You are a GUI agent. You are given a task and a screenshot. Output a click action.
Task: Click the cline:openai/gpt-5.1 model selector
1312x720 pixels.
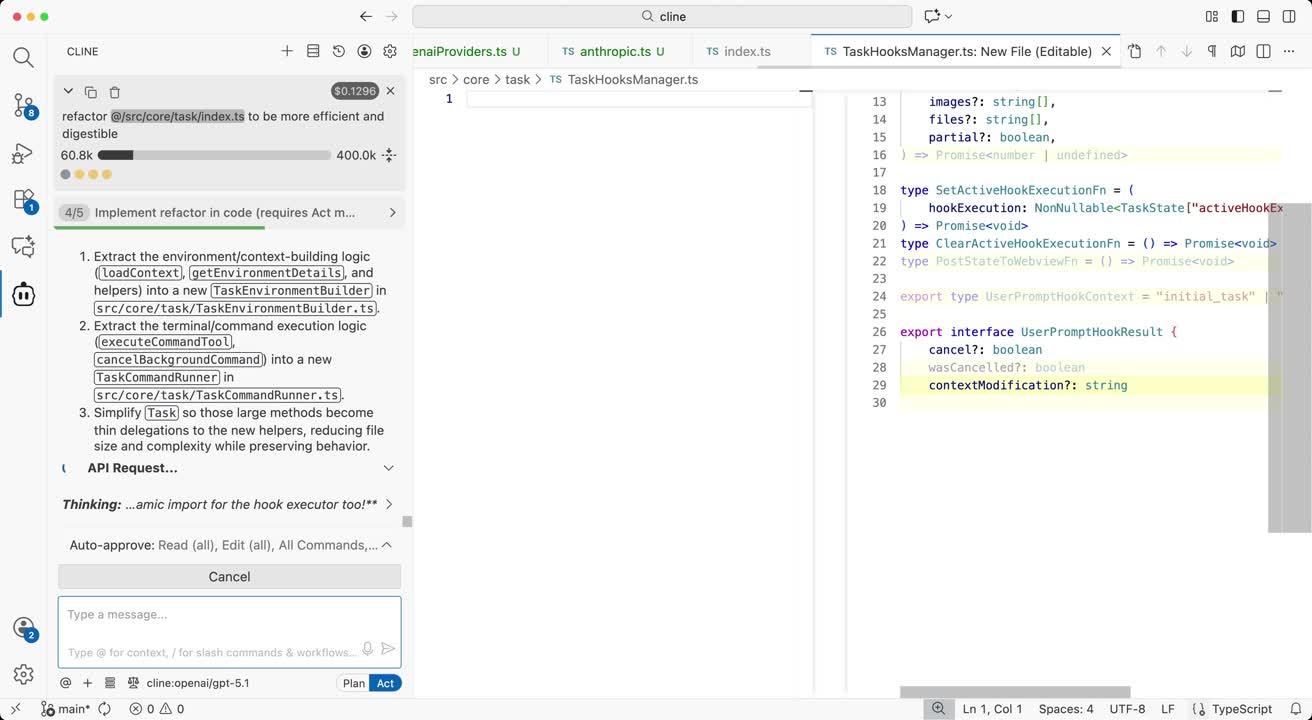click(x=198, y=683)
